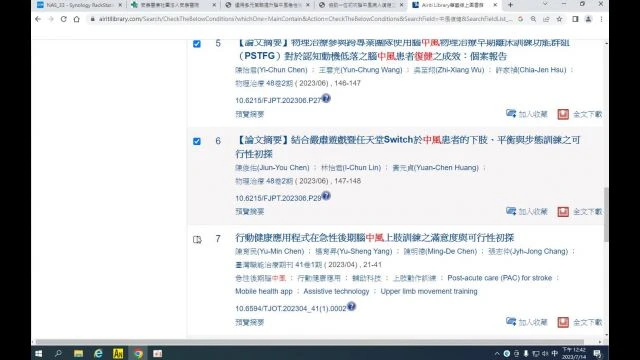Open the Windows Start menu
Image resolution: width=640 pixels, height=360 pixels.
point(38,353)
